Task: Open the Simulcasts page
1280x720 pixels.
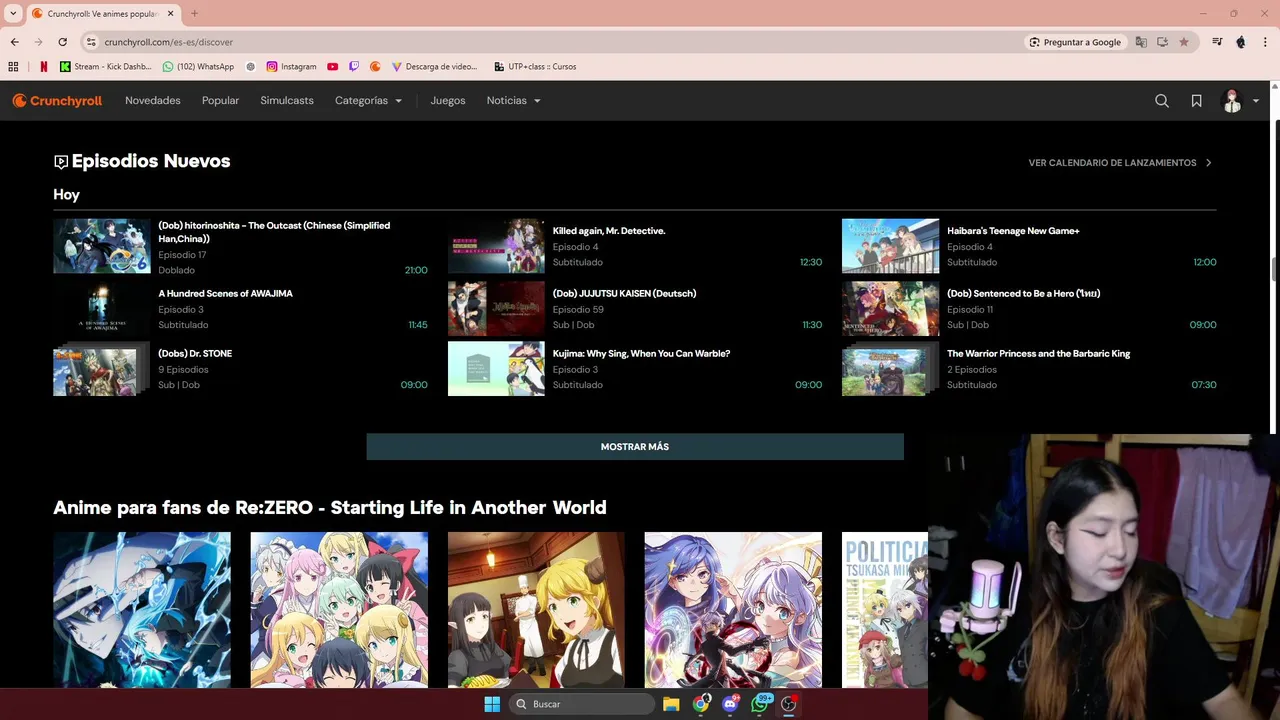Action: pyautogui.click(x=287, y=101)
